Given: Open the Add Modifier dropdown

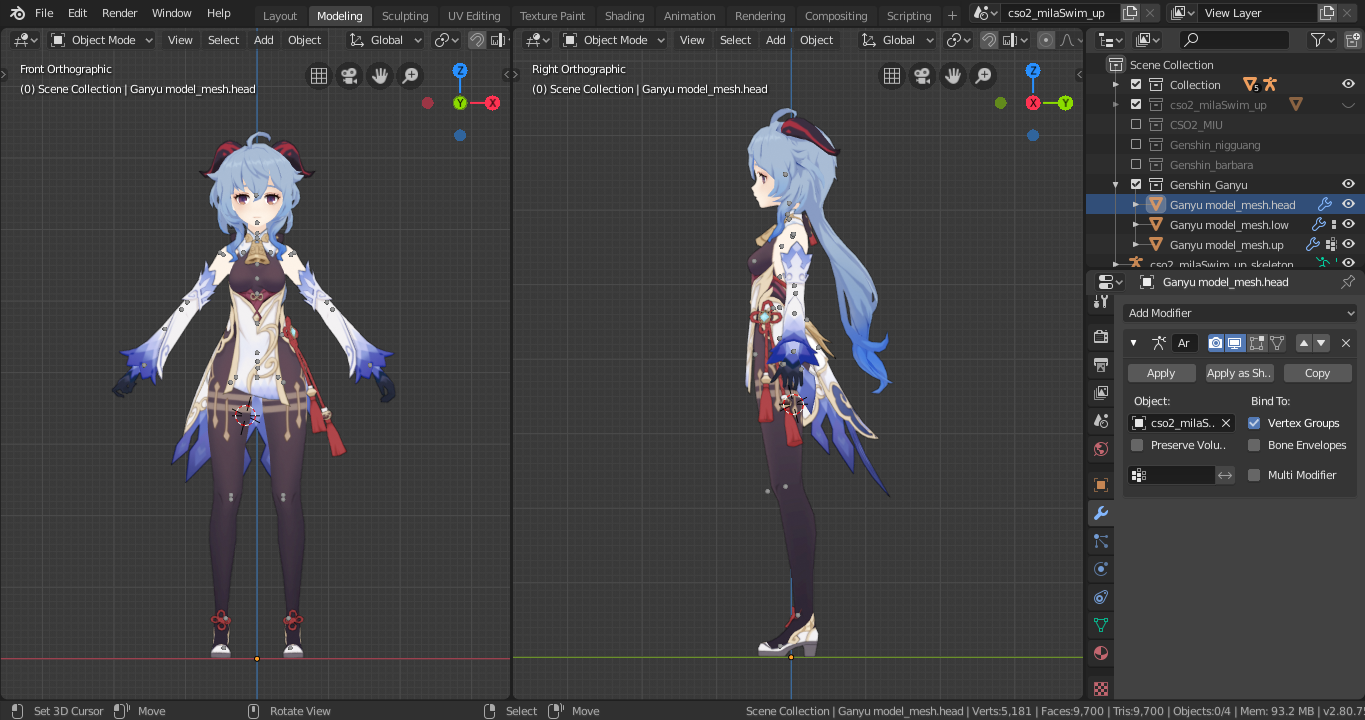Looking at the screenshot, I should click(x=1238, y=313).
